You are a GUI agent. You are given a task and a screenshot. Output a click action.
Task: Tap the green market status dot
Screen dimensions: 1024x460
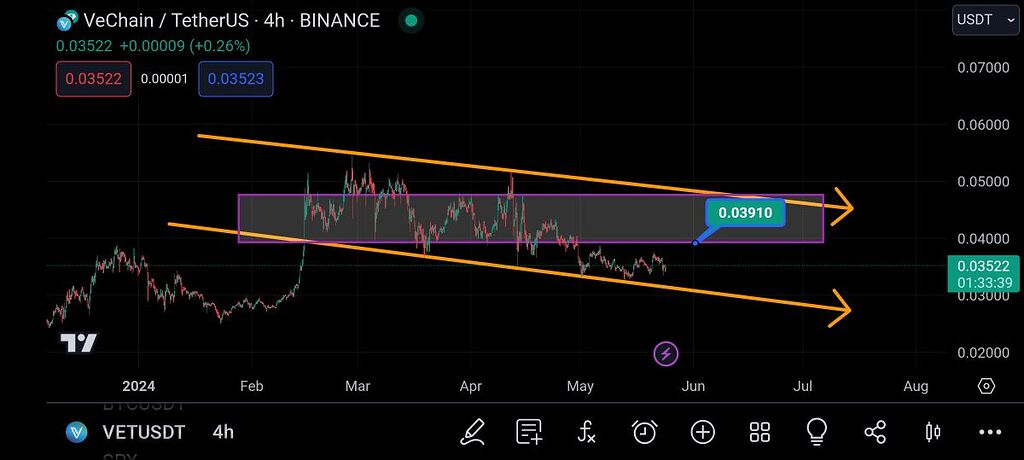[x=411, y=20]
